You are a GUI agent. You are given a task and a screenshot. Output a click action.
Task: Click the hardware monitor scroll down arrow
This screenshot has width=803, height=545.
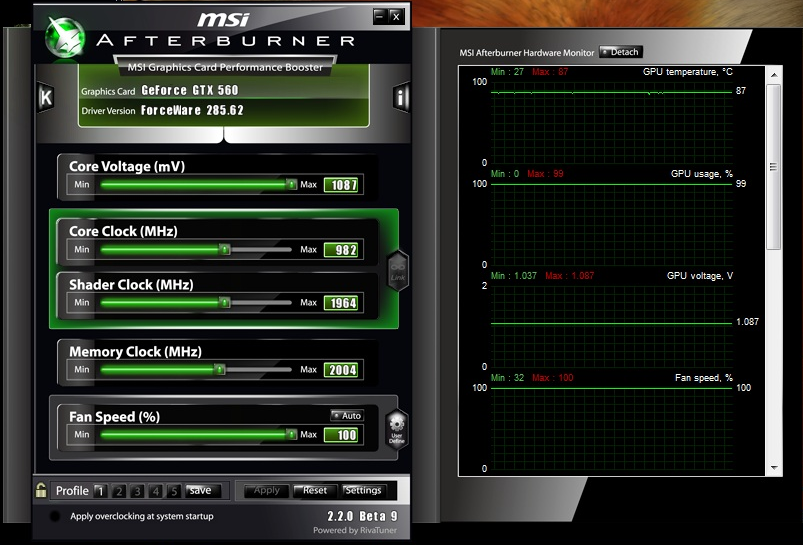click(774, 468)
